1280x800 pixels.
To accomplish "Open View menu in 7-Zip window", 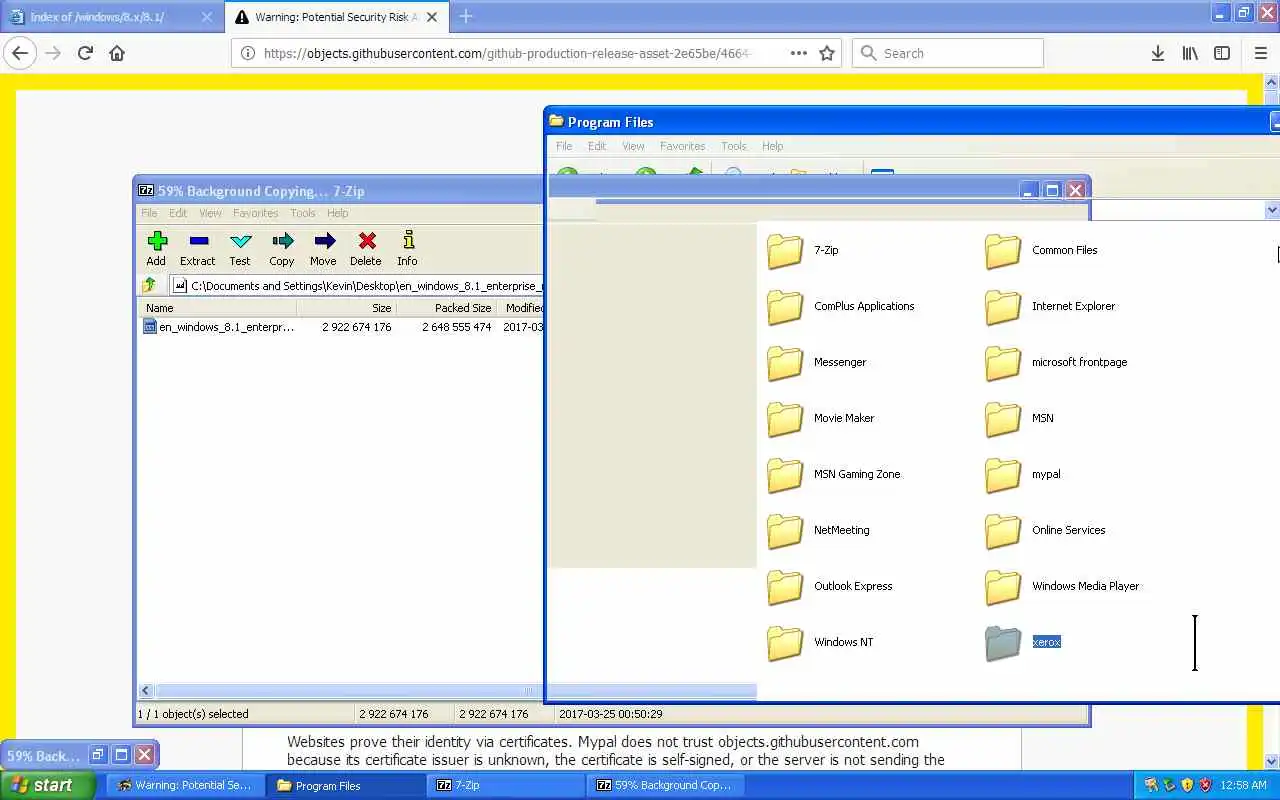I will tap(210, 213).
